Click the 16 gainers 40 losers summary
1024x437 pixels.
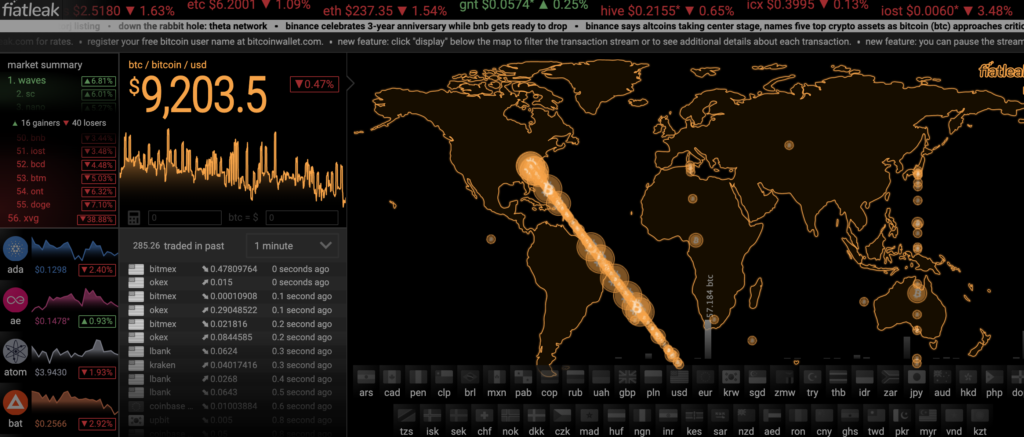point(59,123)
